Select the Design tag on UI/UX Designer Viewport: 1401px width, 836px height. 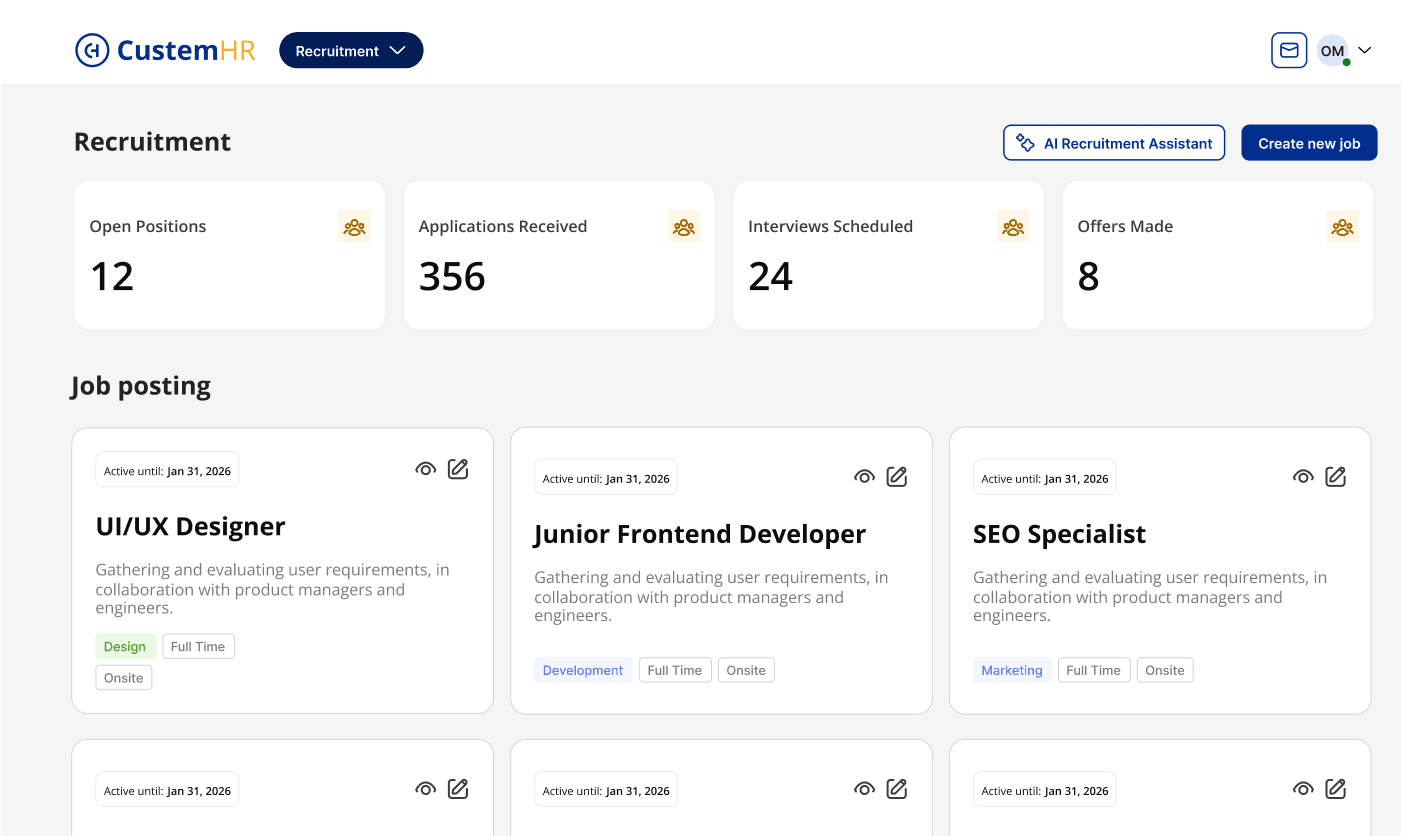125,647
